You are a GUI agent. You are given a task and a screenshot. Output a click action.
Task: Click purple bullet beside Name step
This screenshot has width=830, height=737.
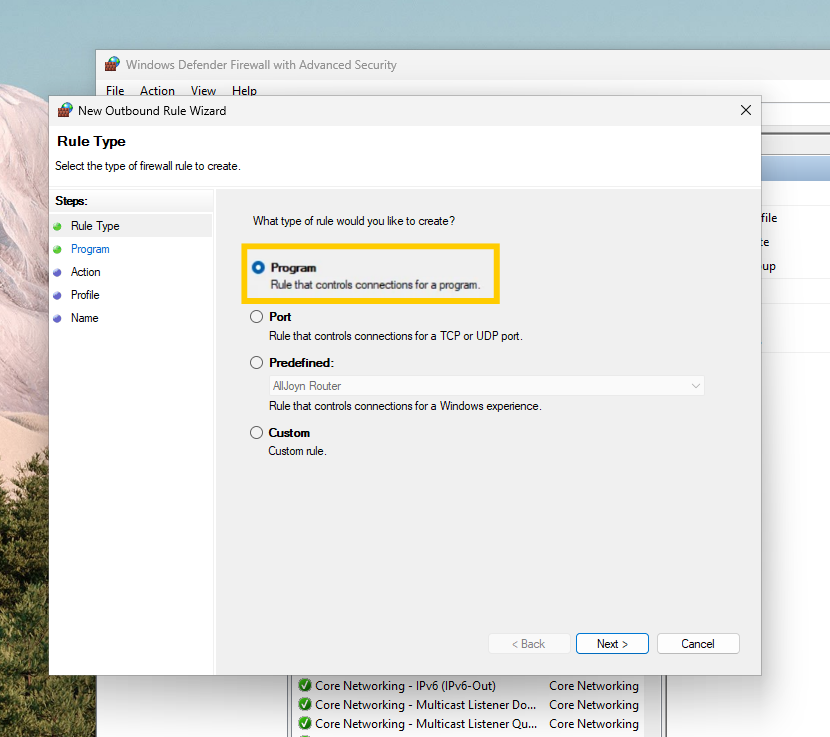pos(57,318)
